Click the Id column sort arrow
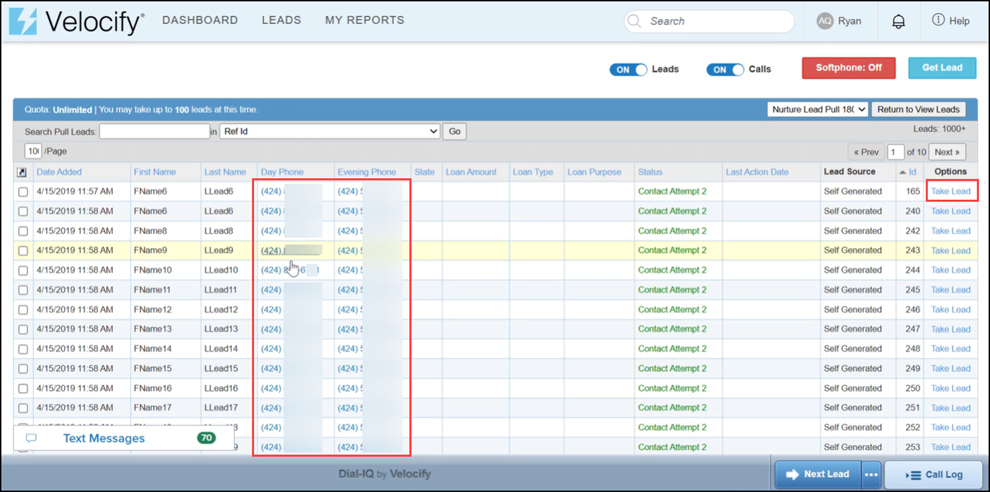990x492 pixels. pyautogui.click(x=902, y=172)
